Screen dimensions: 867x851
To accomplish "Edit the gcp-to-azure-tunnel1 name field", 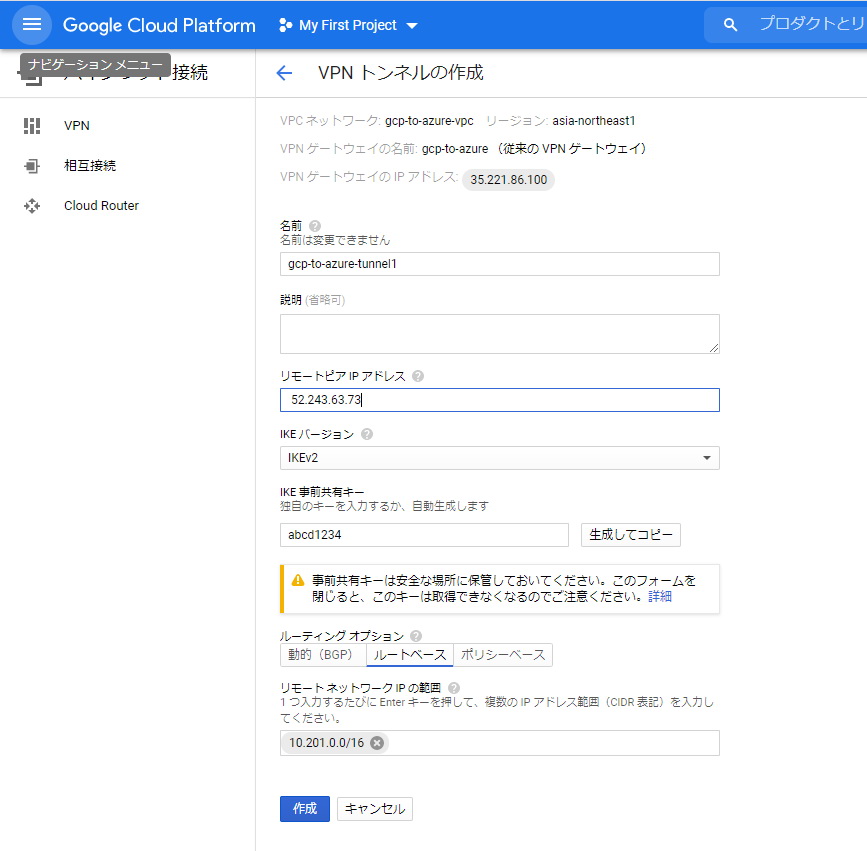I will [499, 264].
